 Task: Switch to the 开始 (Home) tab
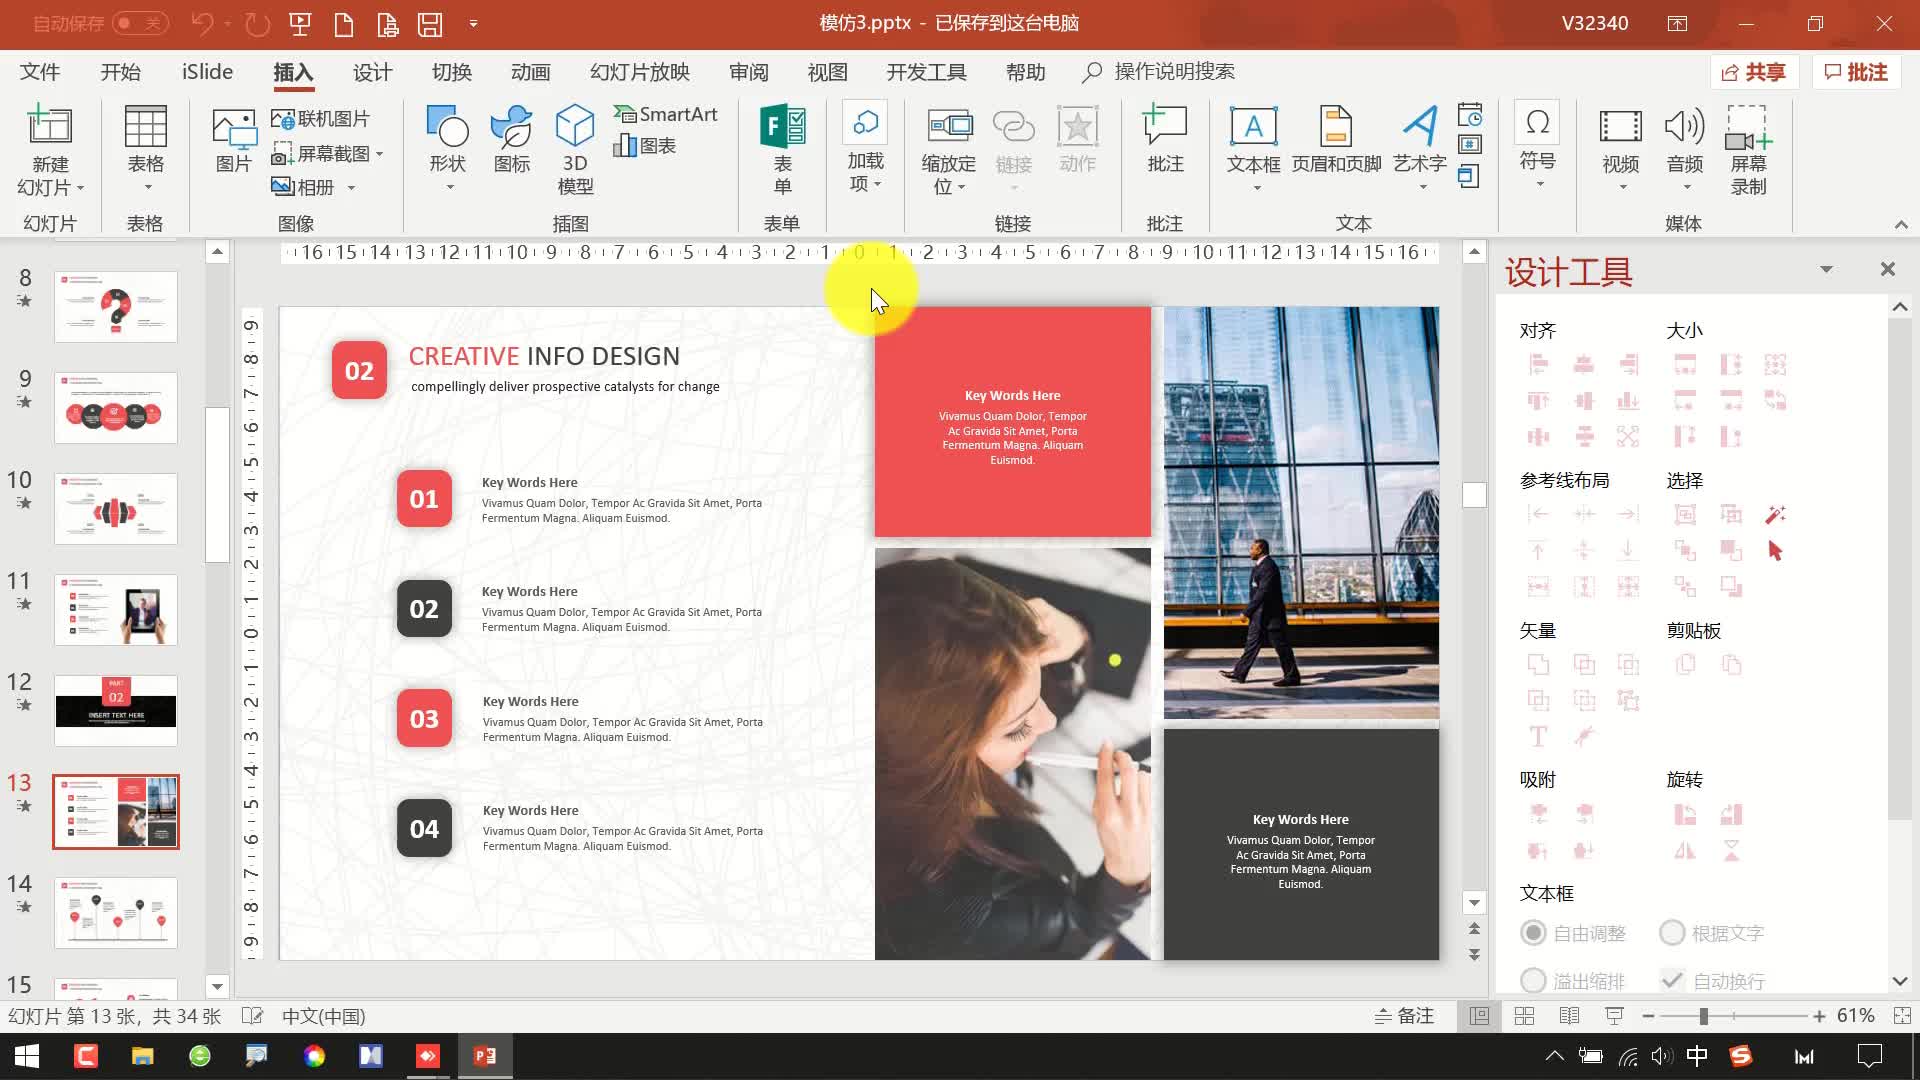click(x=121, y=72)
